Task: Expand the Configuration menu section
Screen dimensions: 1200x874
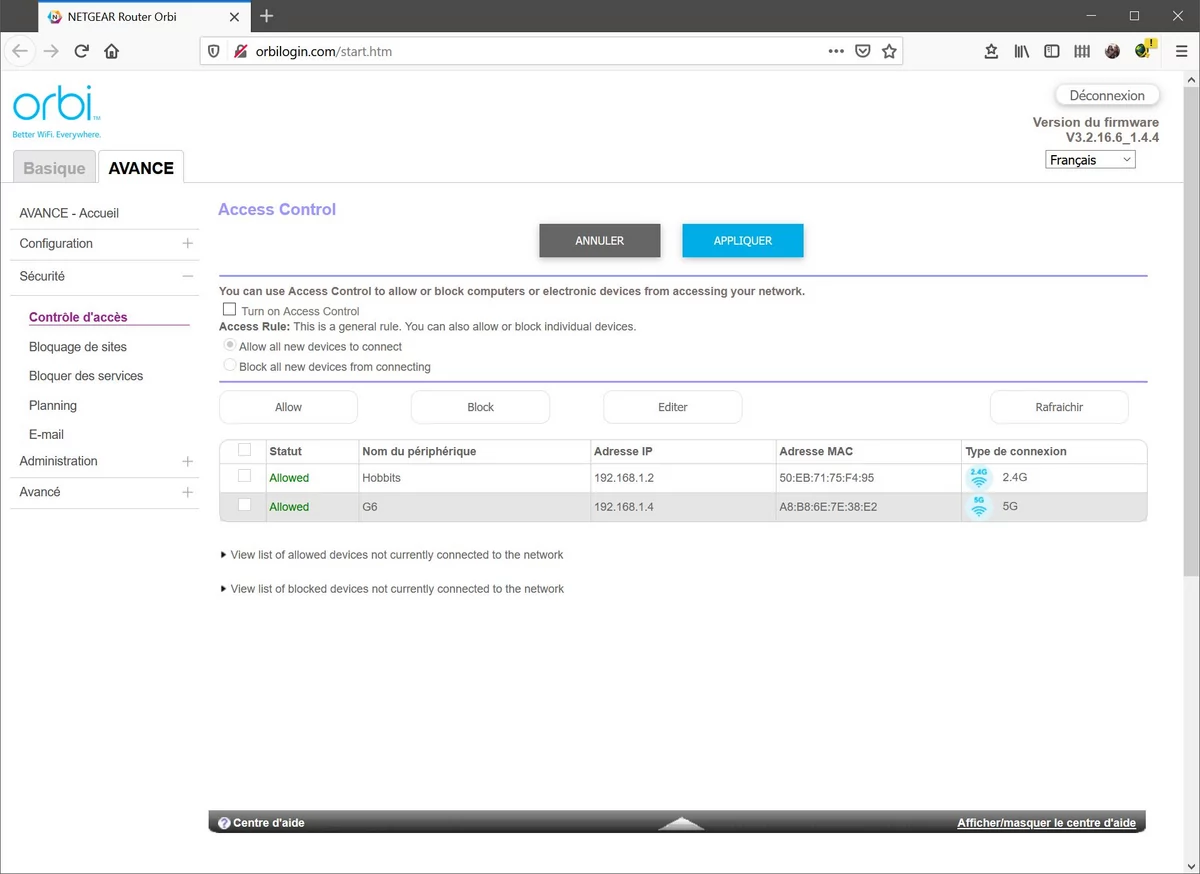Action: click(187, 243)
